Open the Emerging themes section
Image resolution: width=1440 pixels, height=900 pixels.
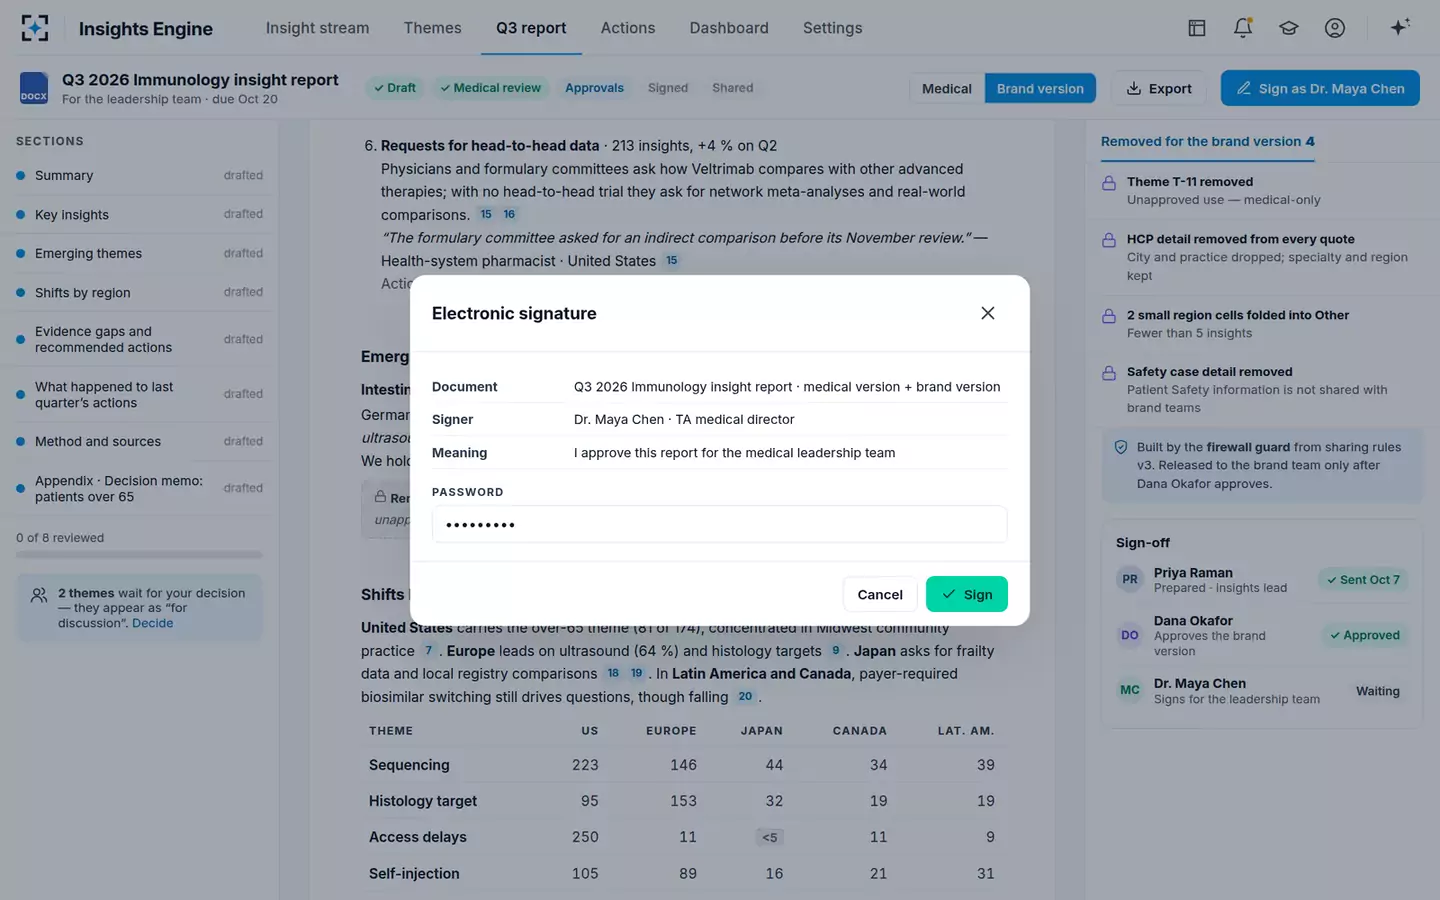pyautogui.click(x=139, y=253)
